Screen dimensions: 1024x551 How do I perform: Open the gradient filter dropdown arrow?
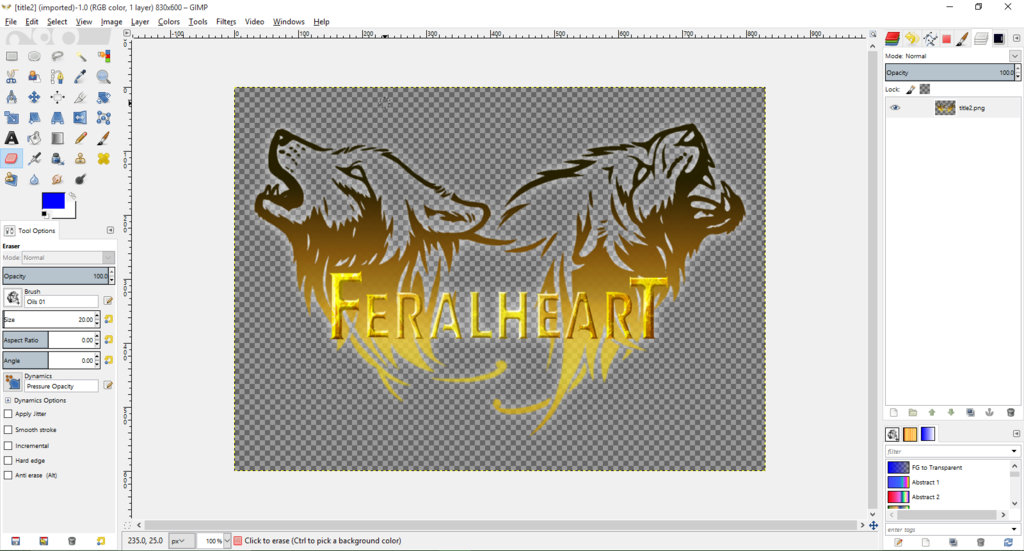point(1014,451)
